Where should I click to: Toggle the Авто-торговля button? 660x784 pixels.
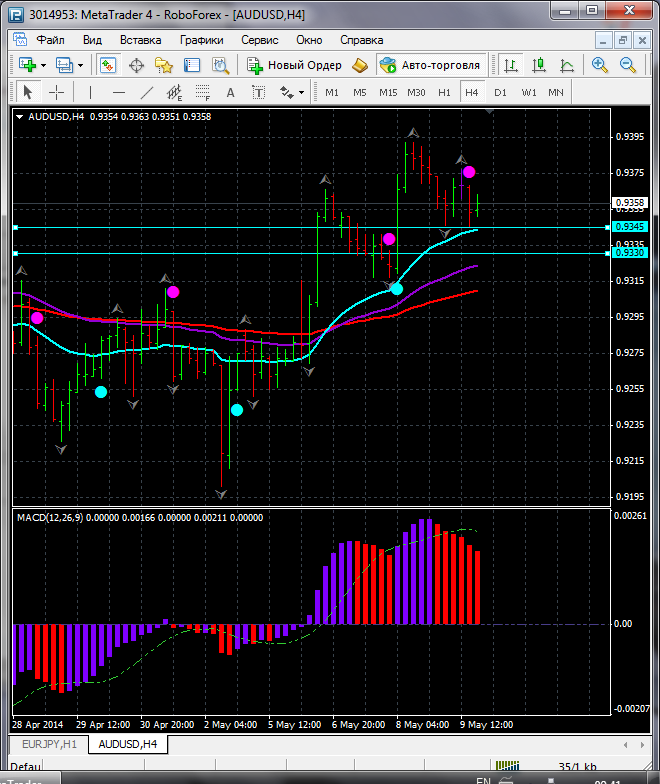431,65
